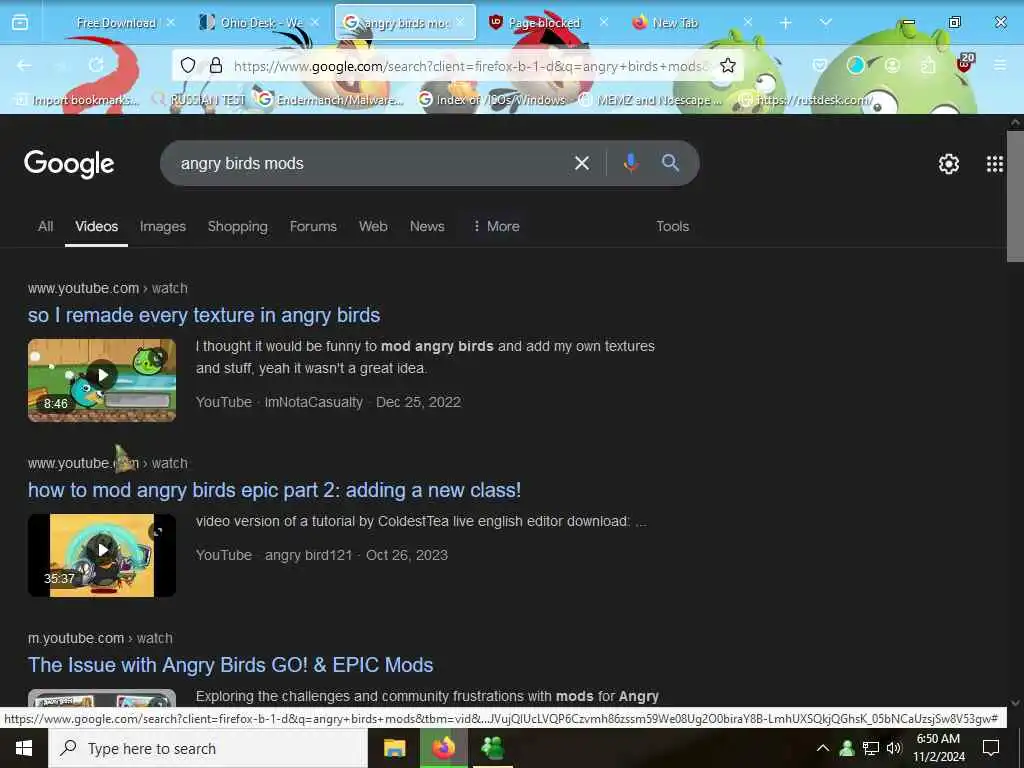Open the tracking protection shield in address bar
The width and height of the screenshot is (1024, 768).
coord(188,65)
